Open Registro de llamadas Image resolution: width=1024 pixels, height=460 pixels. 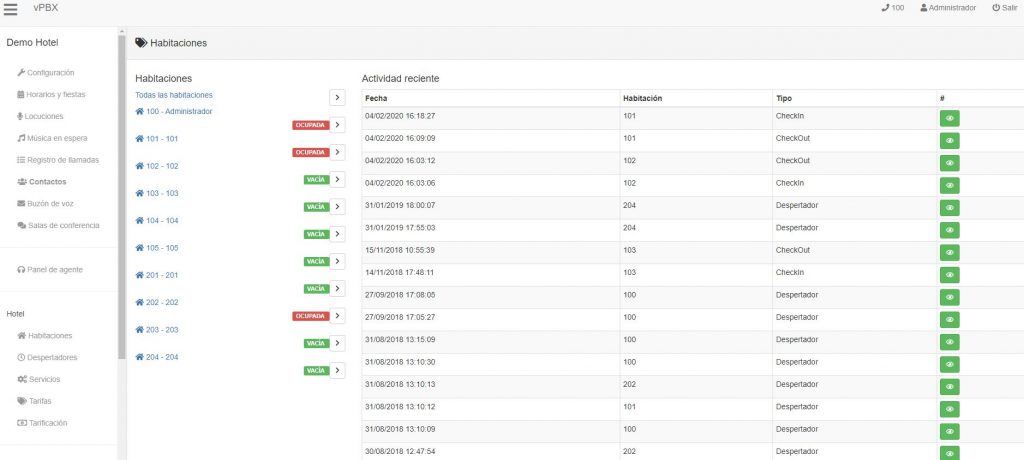tap(60, 160)
